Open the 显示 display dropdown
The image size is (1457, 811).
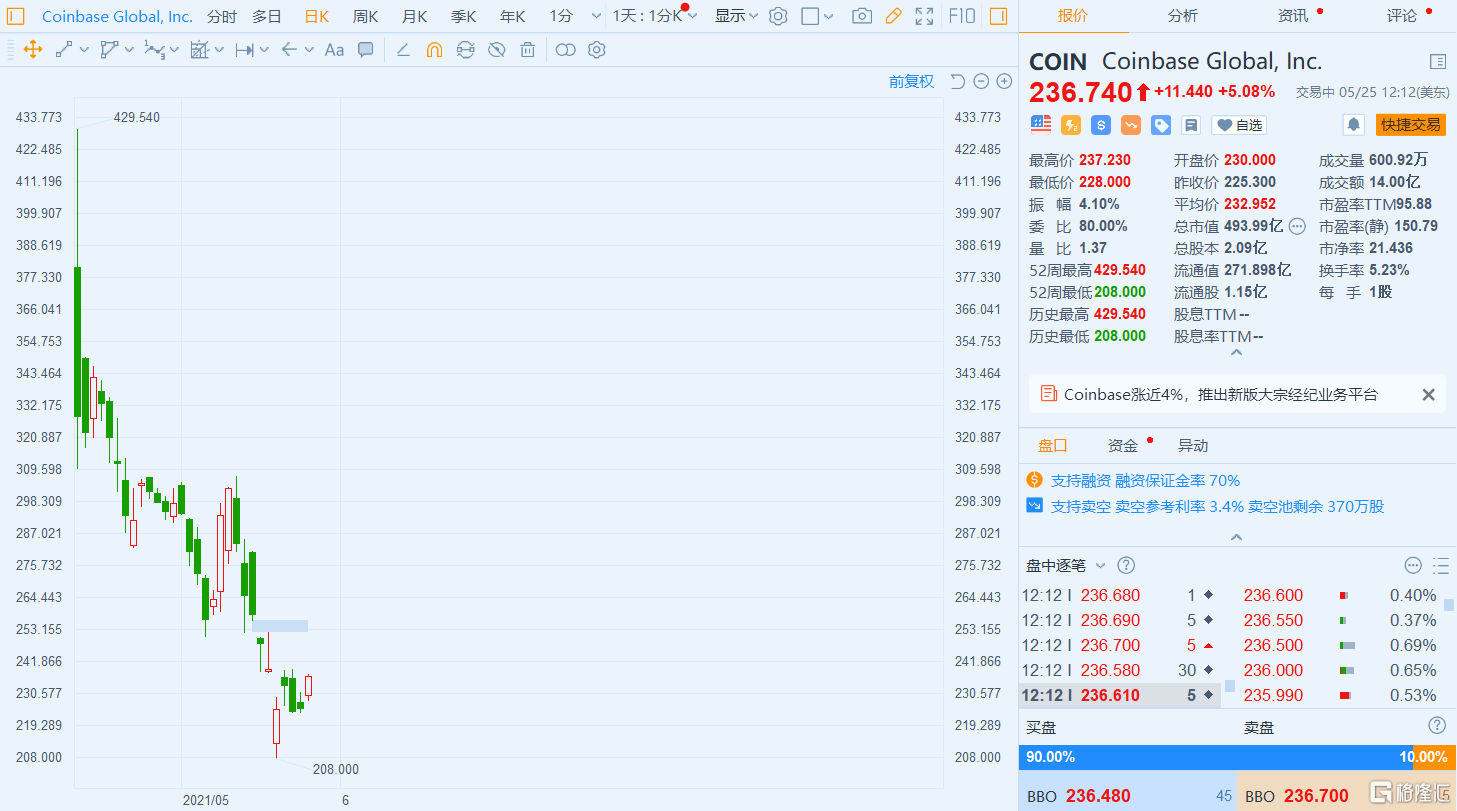pyautogui.click(x=736, y=16)
